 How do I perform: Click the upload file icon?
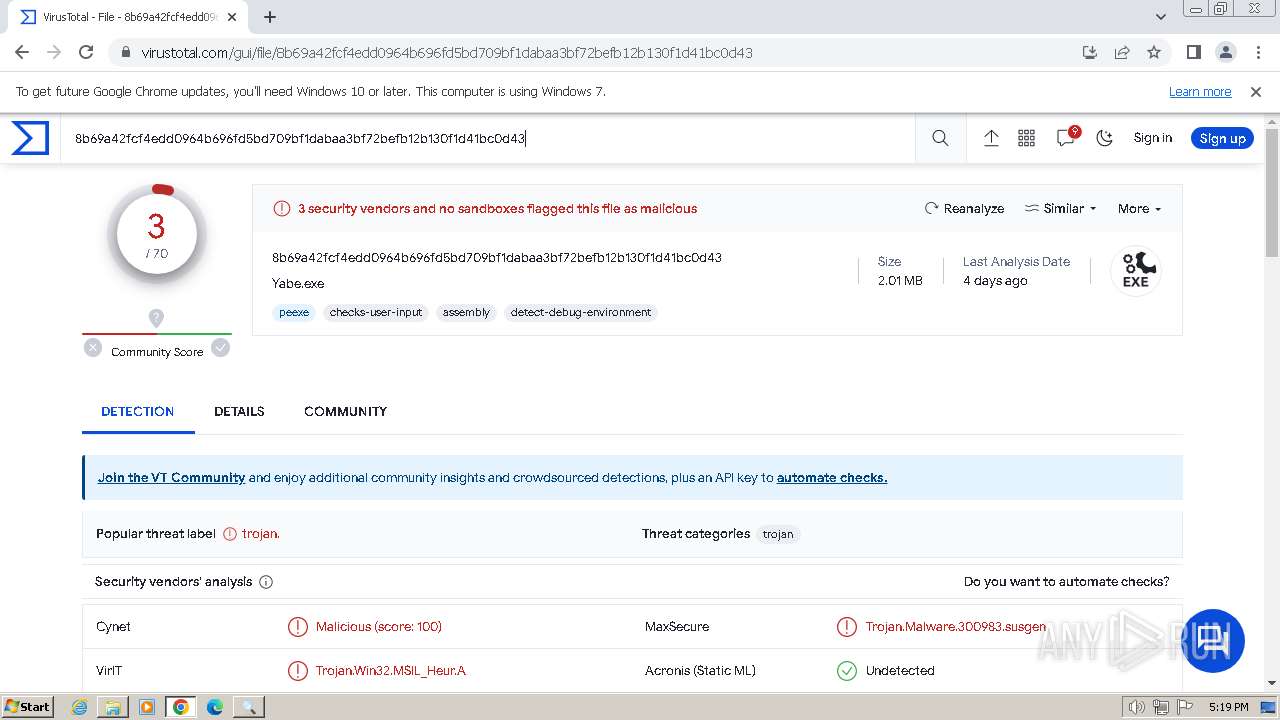(991, 138)
